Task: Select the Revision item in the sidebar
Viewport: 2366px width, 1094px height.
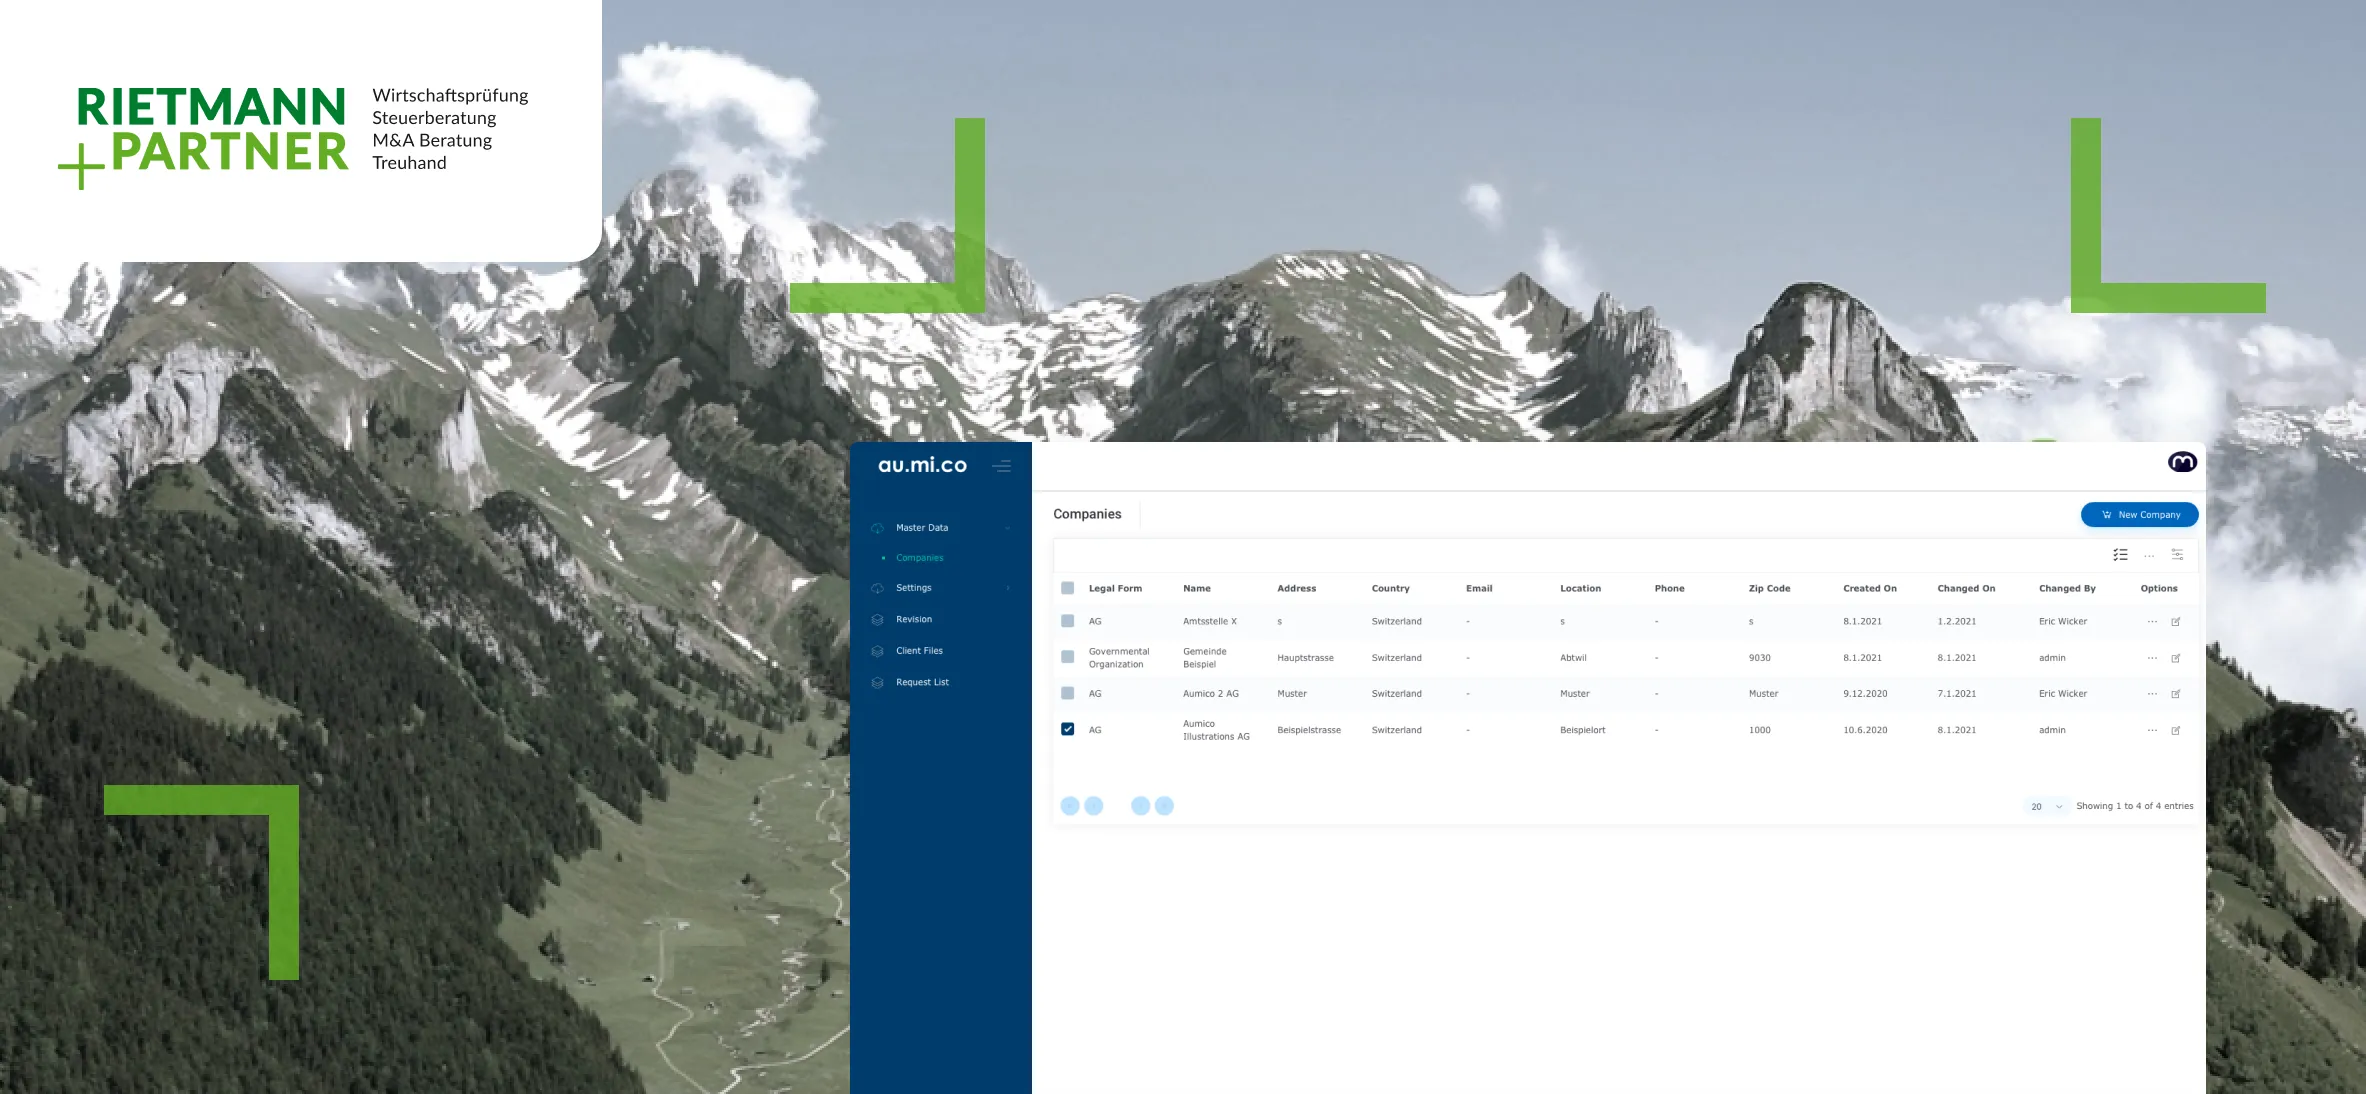Action: point(913,618)
